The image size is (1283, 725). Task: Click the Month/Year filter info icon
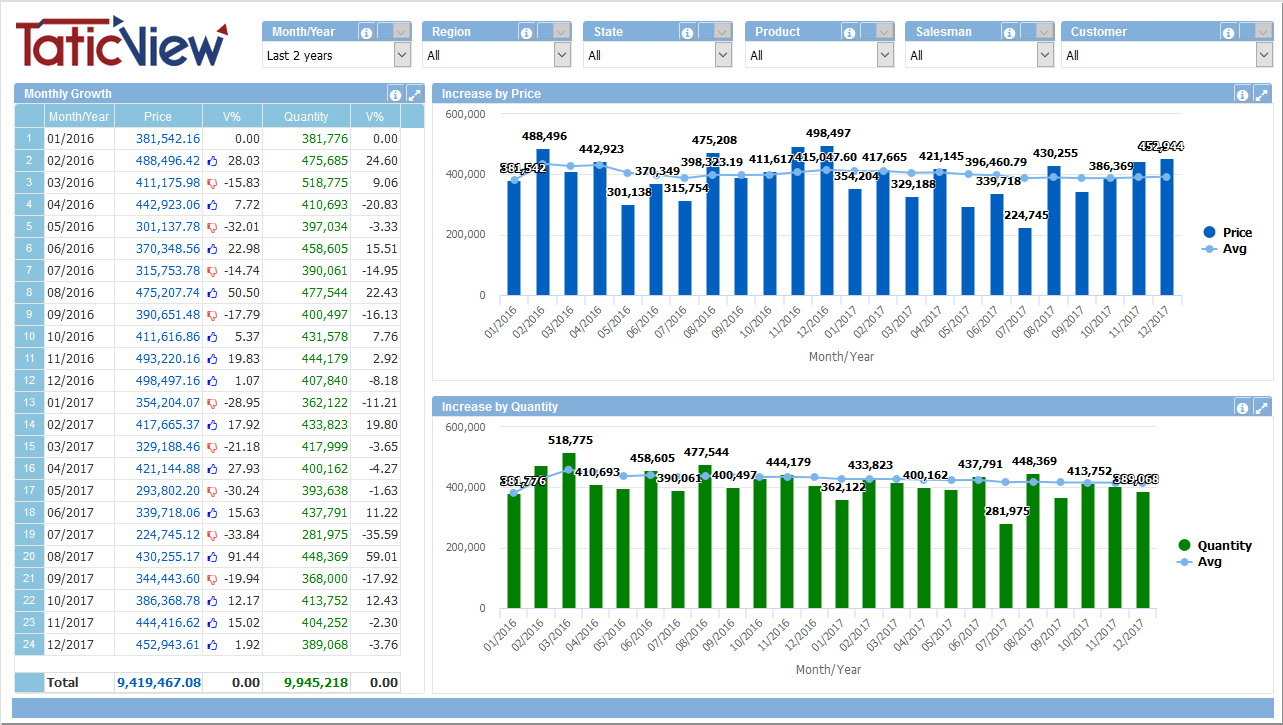tap(368, 31)
